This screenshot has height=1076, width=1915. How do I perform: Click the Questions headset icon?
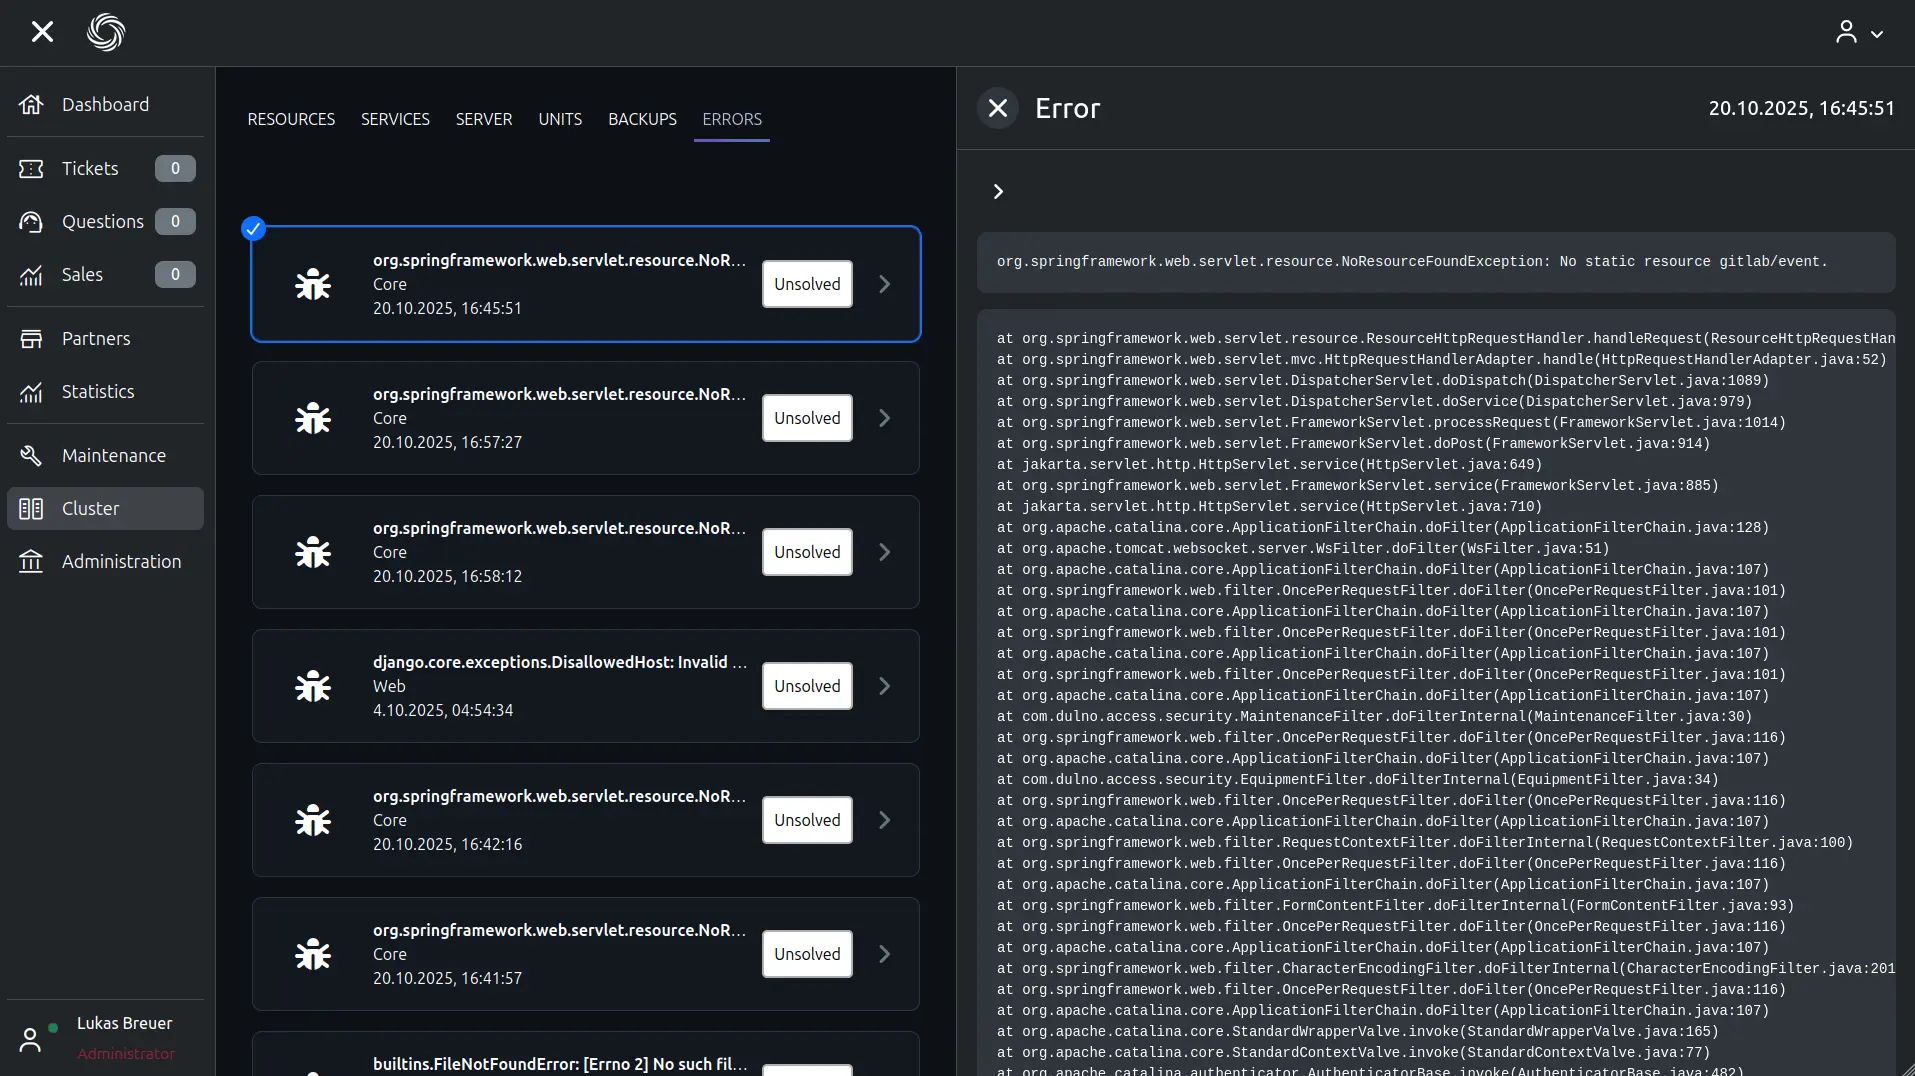31,222
